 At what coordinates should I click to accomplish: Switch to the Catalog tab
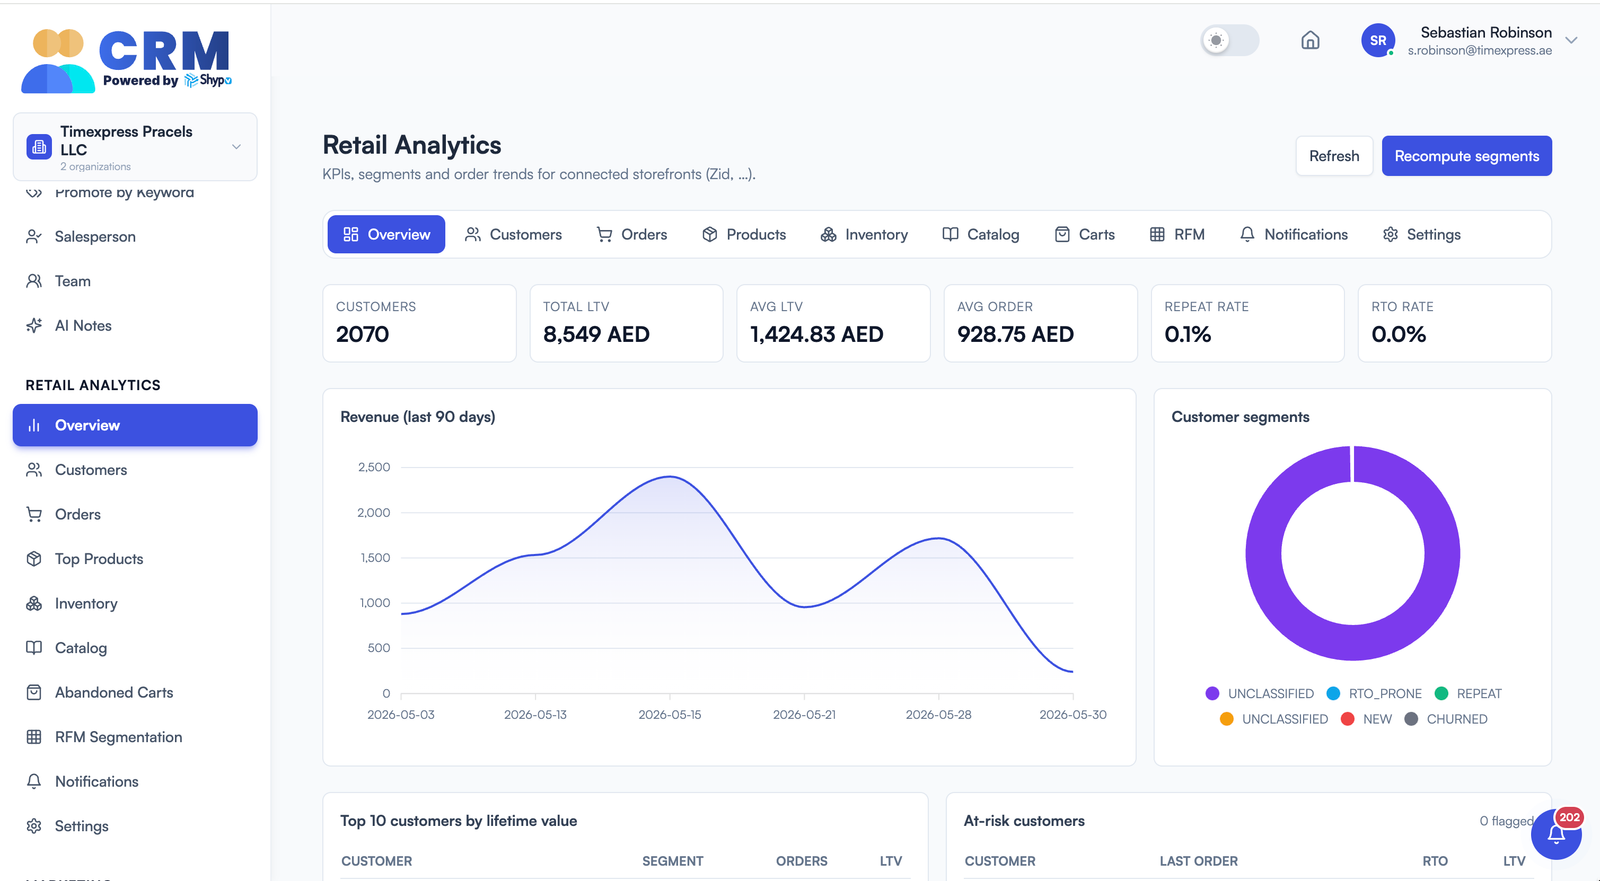click(x=981, y=234)
